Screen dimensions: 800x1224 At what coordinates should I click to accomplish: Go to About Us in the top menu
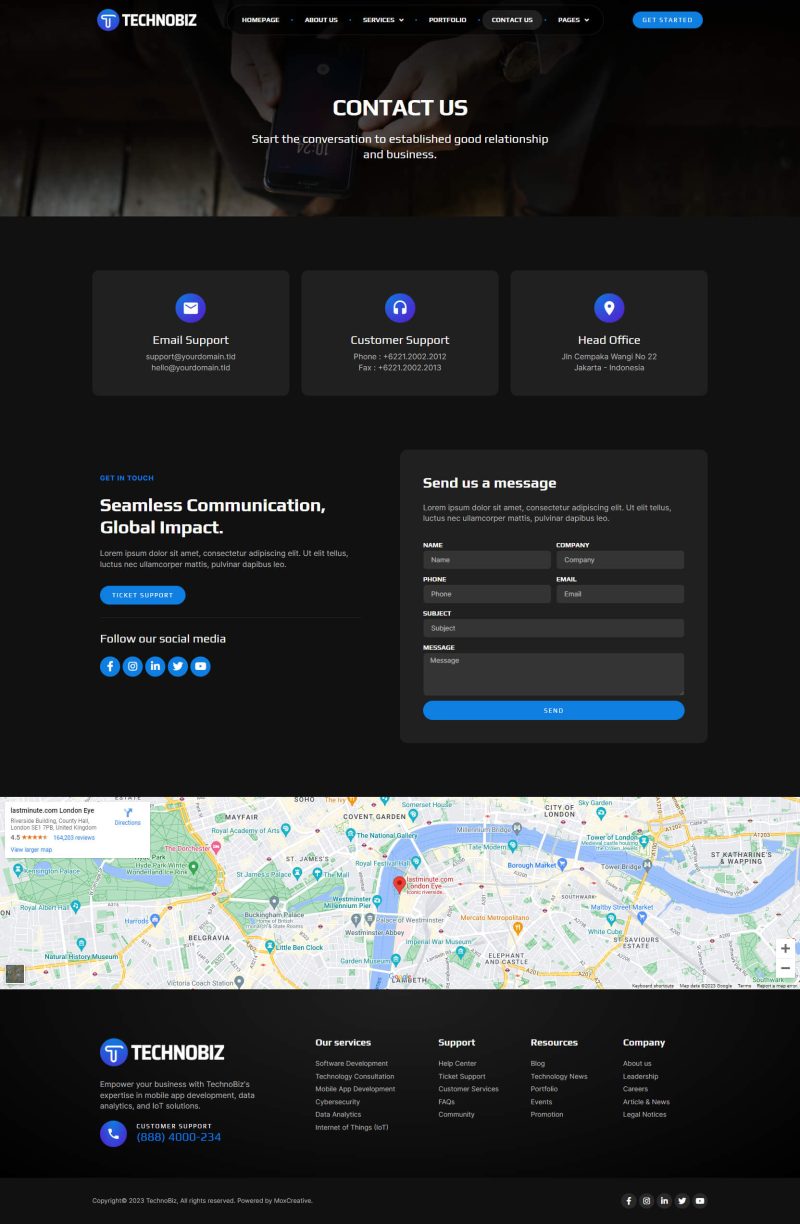point(321,20)
